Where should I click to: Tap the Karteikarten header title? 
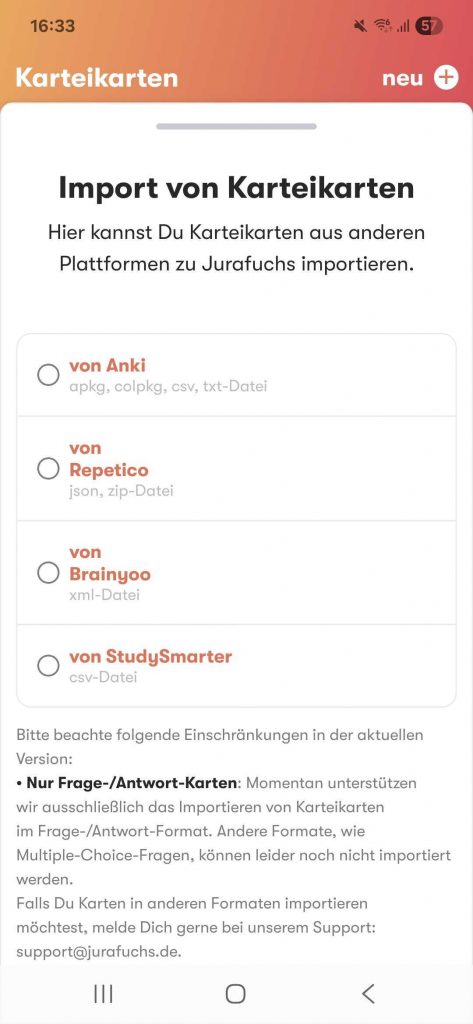click(x=97, y=78)
